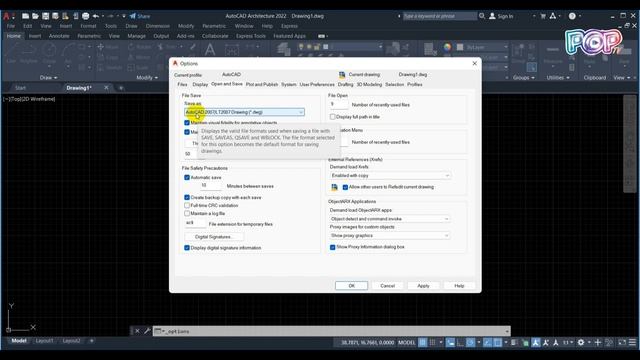640x360 pixels.
Task: Click the command line close X icon
Action: tap(137, 331)
